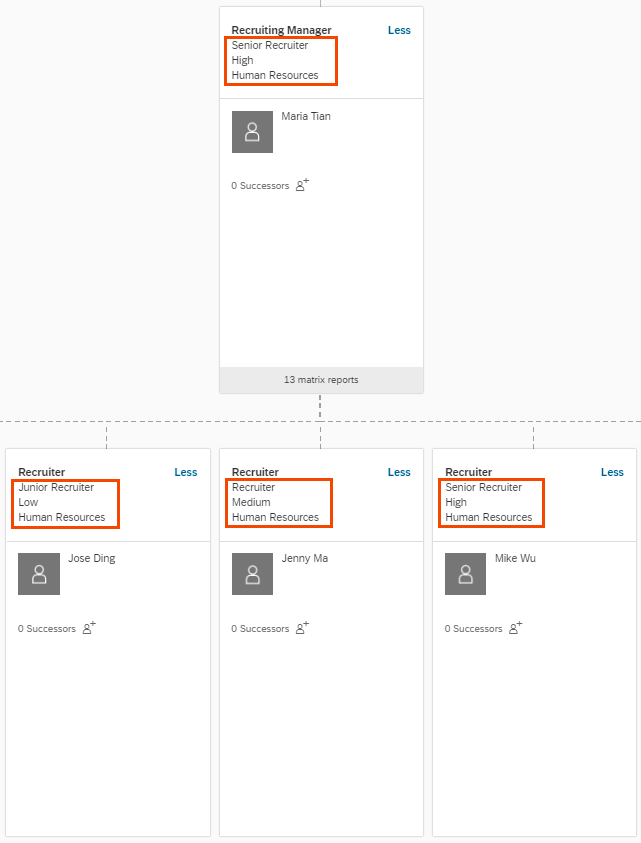Click Less on Jenny Ma's Recruiter card
The image size is (641, 843).
pyautogui.click(x=399, y=472)
